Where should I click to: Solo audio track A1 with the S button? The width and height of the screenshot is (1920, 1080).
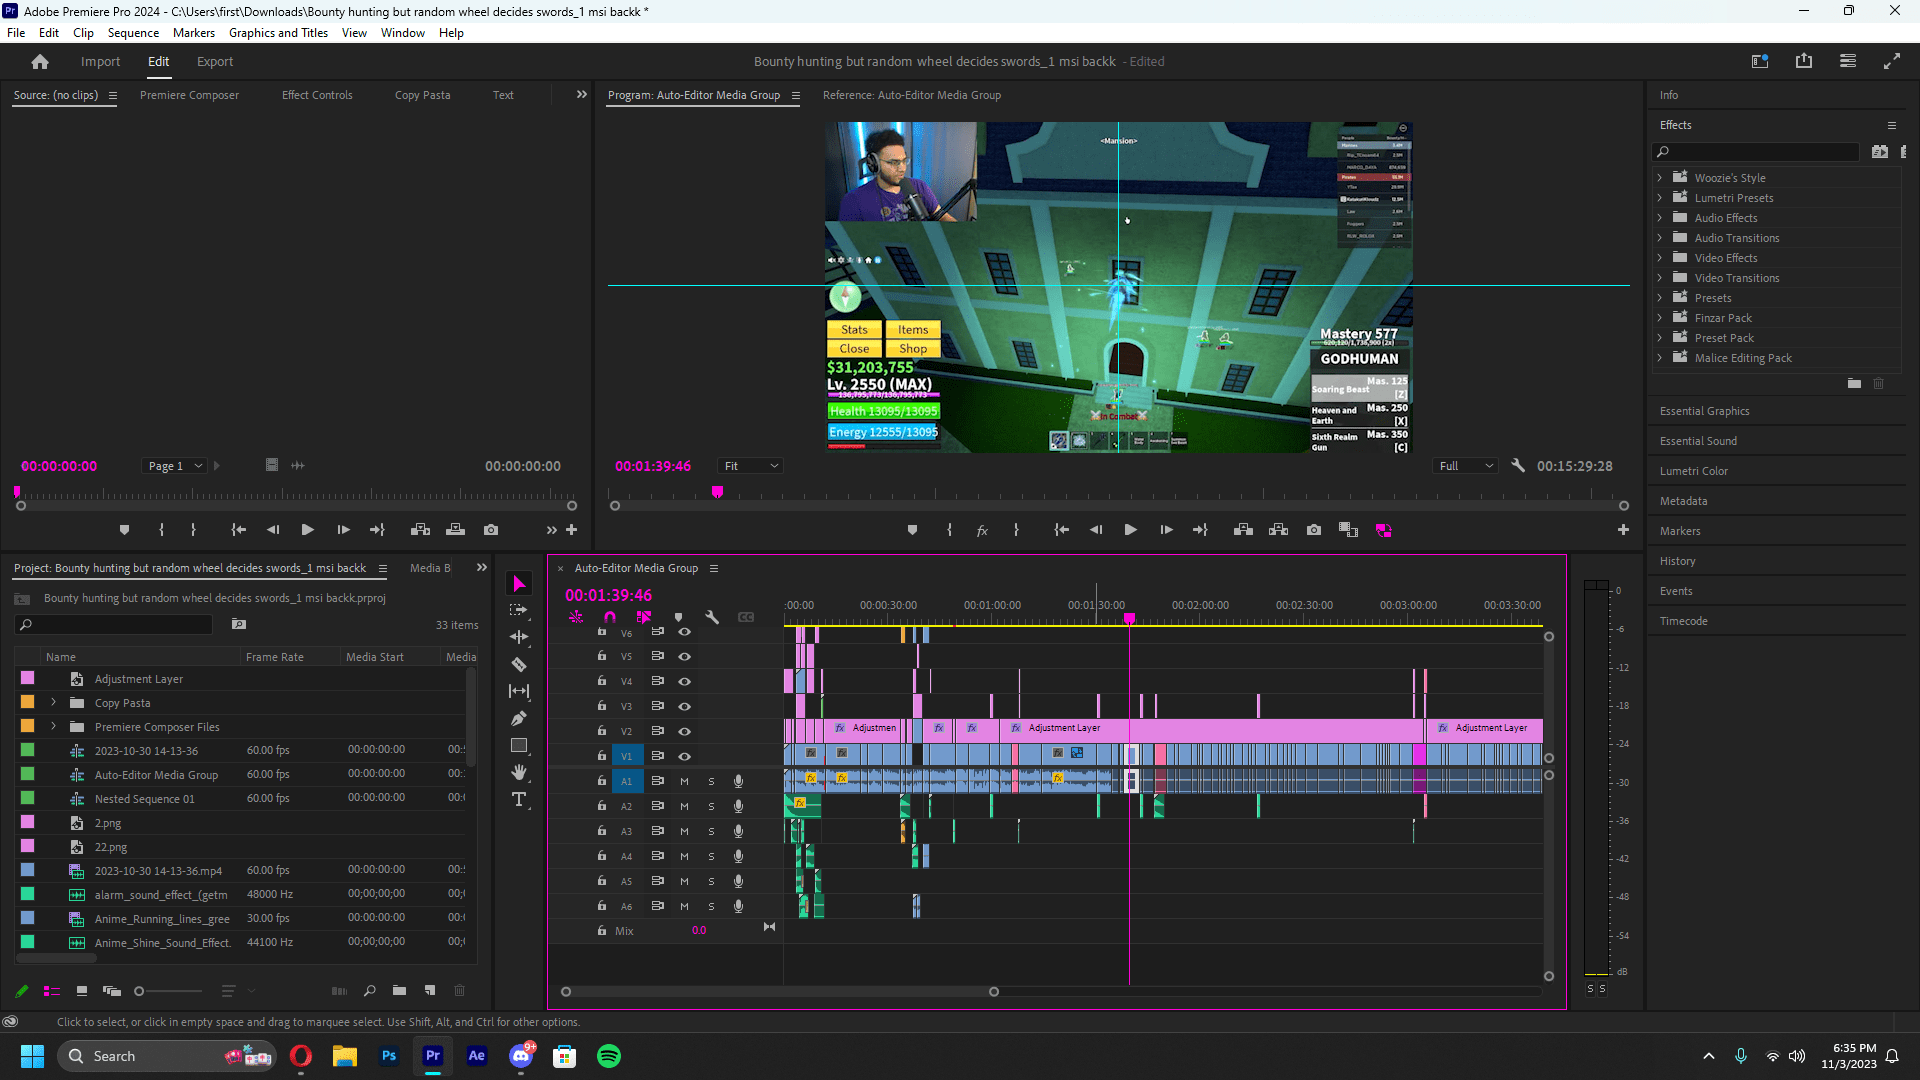(x=711, y=781)
